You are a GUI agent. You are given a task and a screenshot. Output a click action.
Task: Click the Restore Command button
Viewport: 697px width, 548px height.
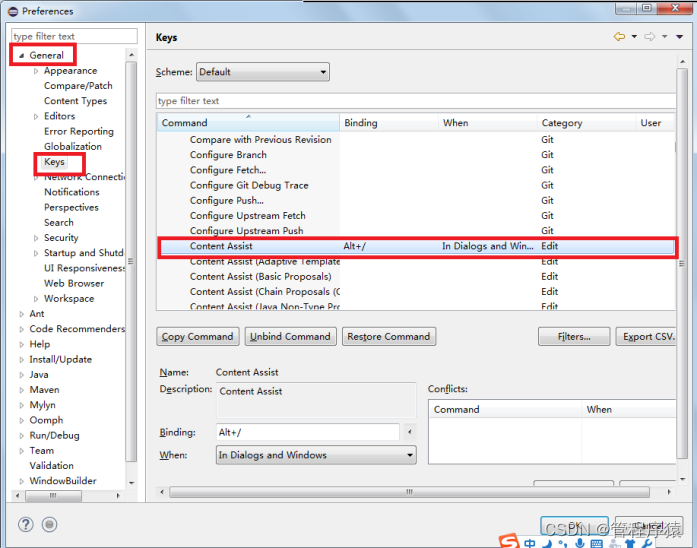389,336
